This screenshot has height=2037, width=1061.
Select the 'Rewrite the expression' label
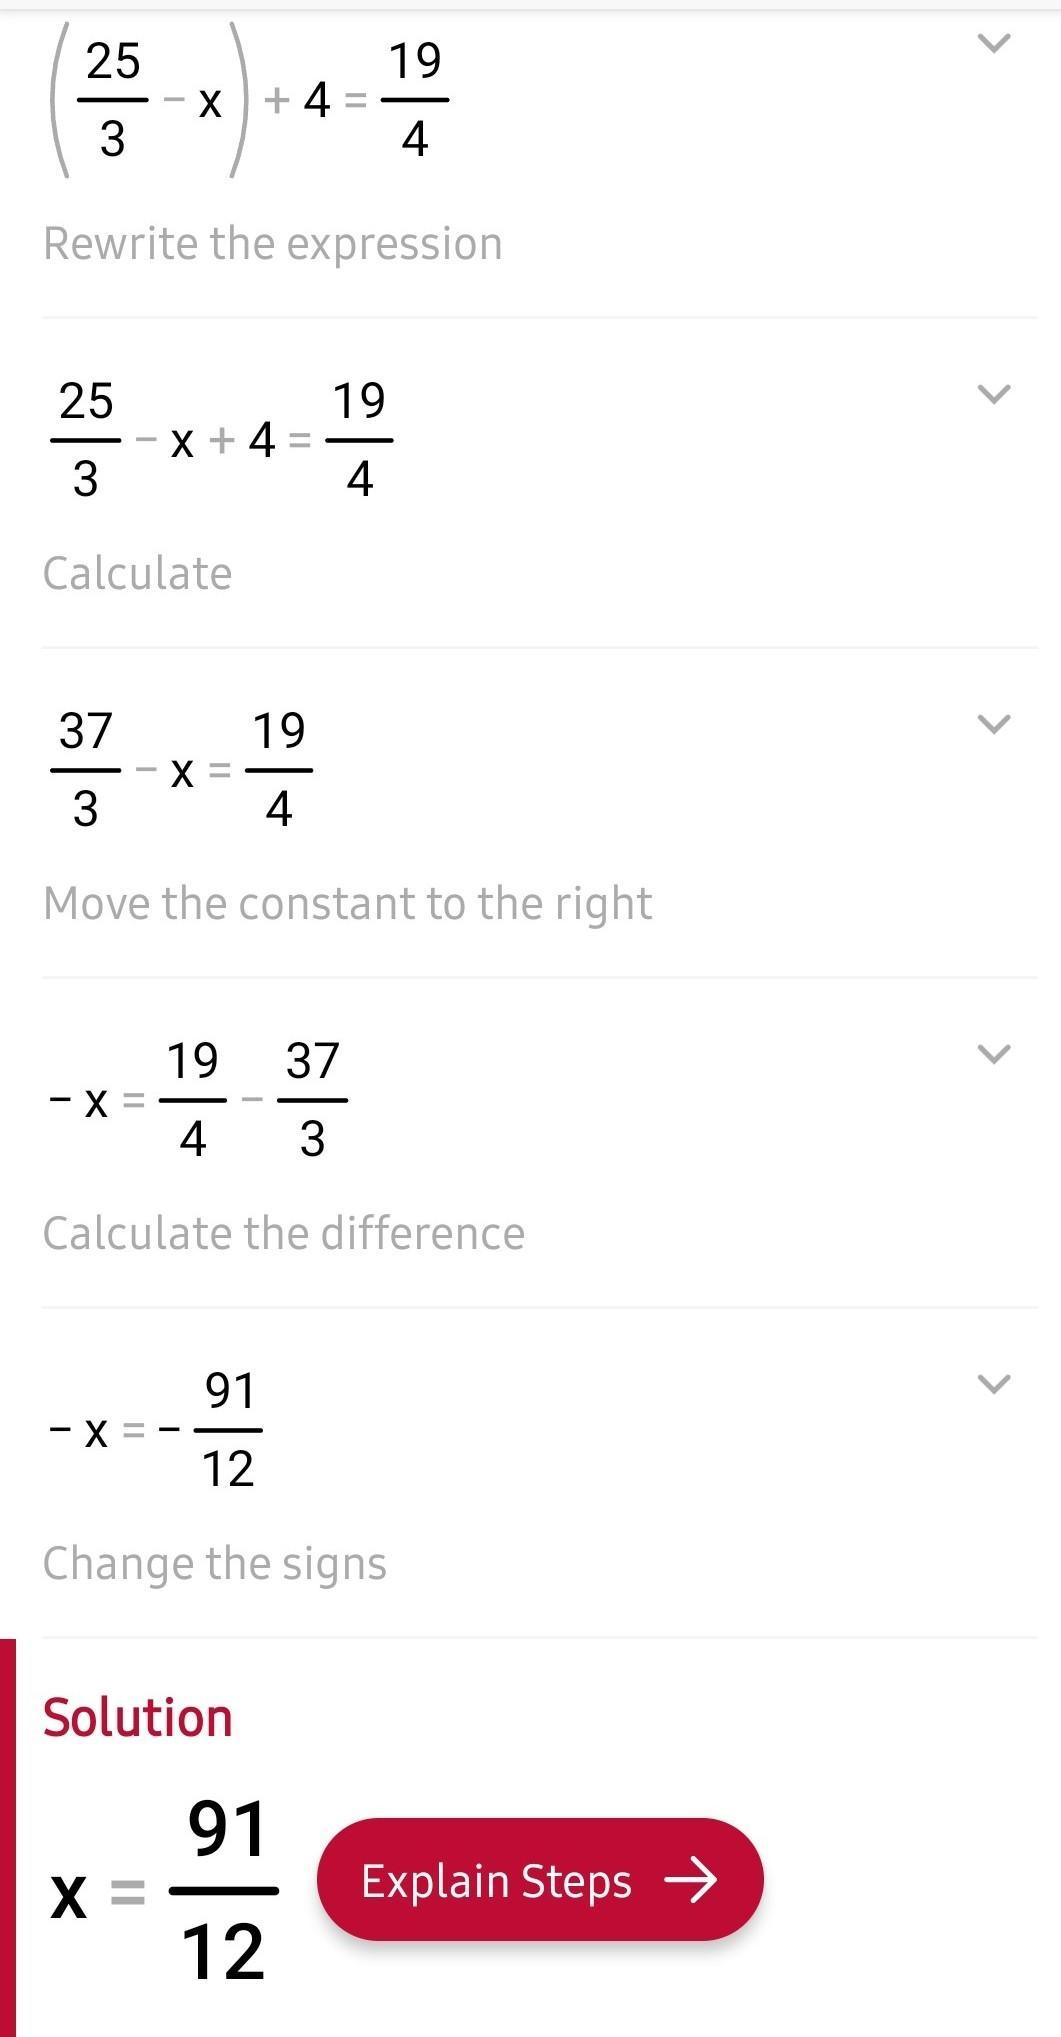click(272, 244)
